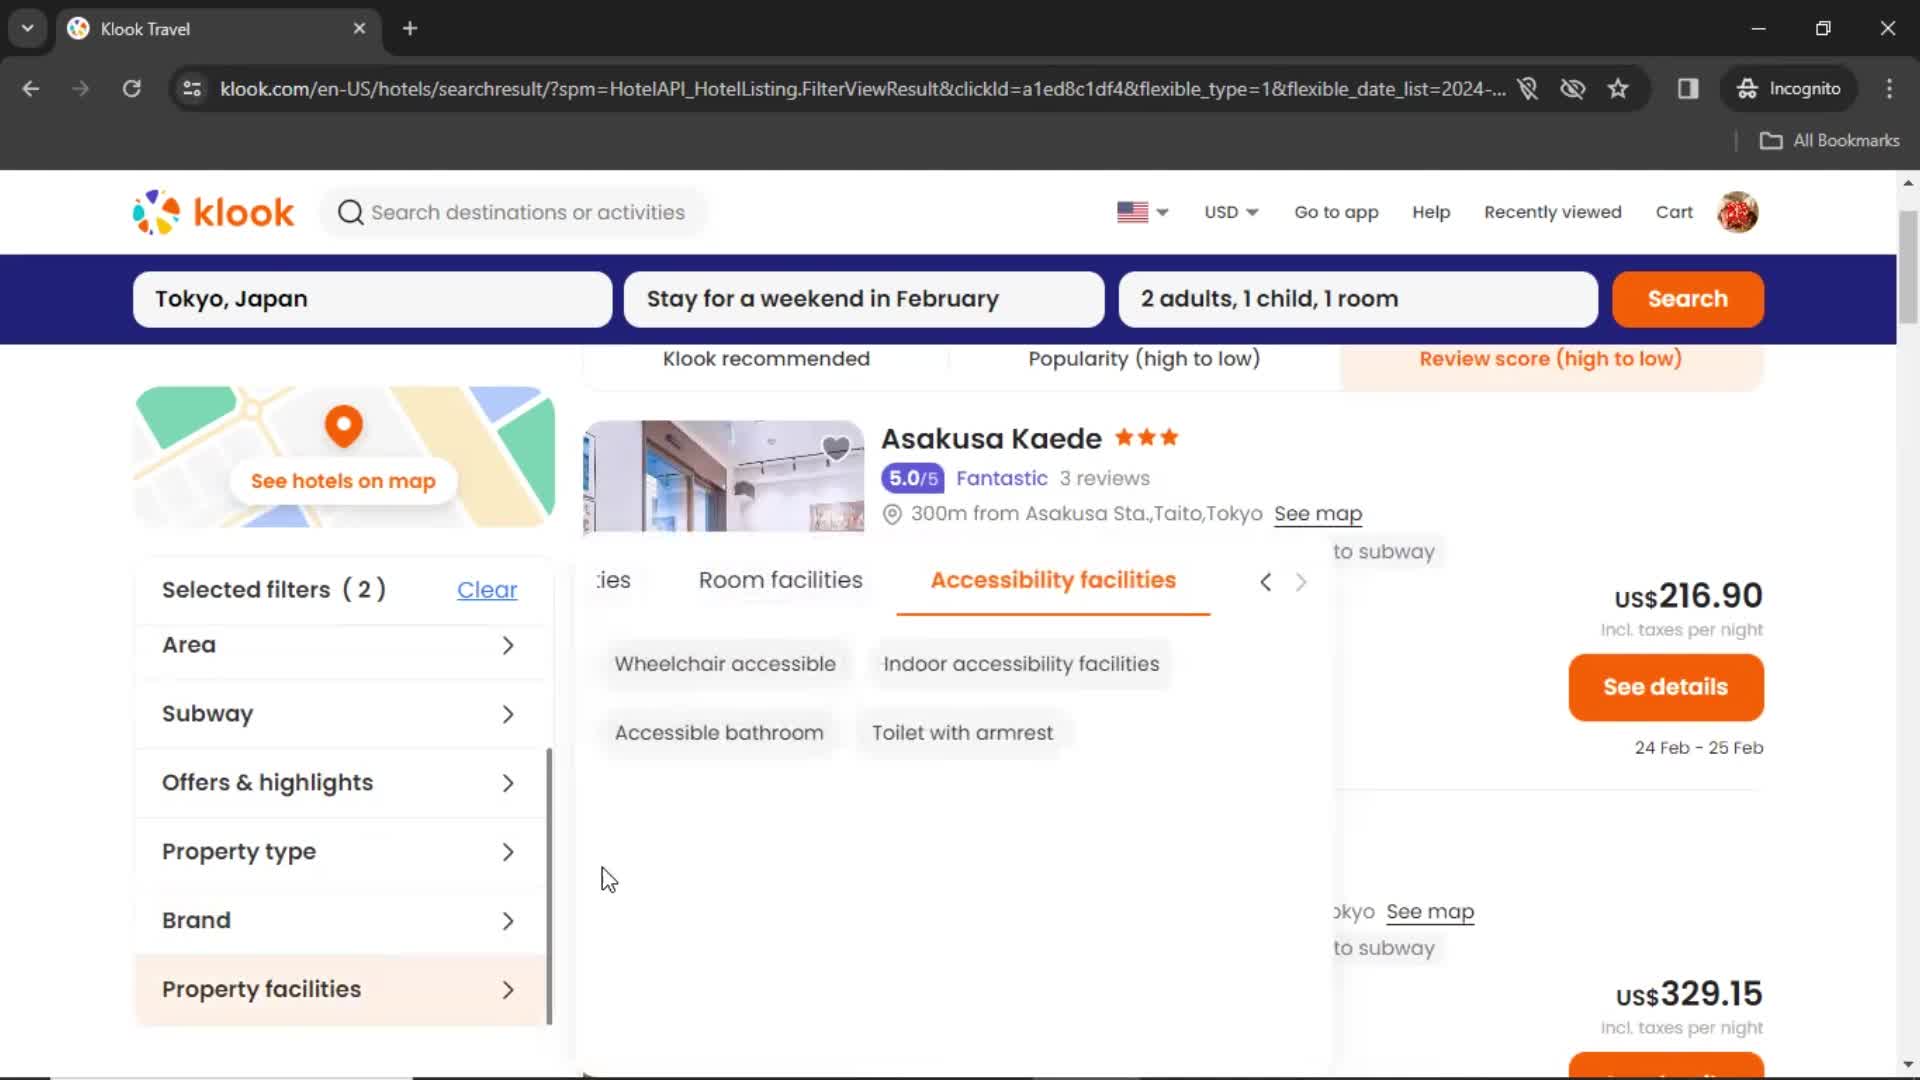This screenshot has height=1080, width=1920.
Task: Open the USD currency dropdown
Action: pyautogui.click(x=1231, y=212)
